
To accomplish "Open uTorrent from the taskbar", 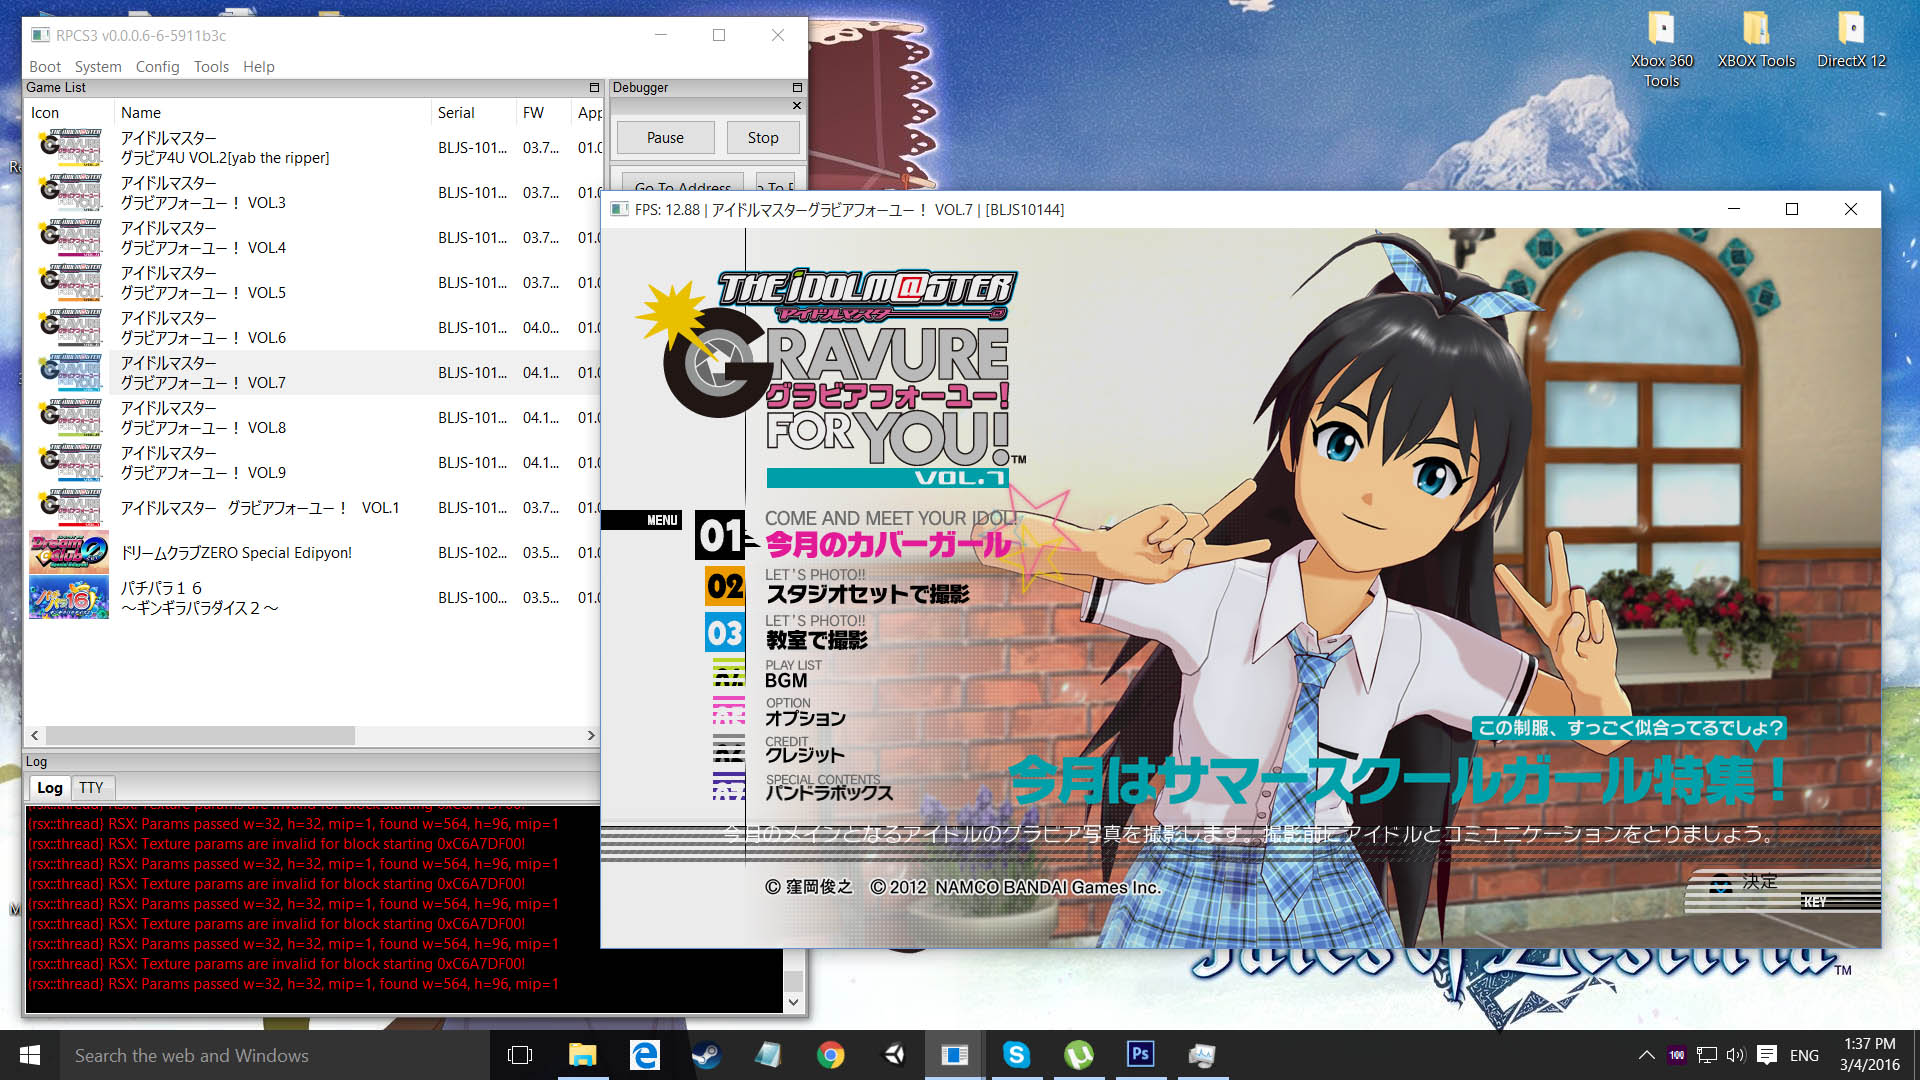I will 1079,1055.
